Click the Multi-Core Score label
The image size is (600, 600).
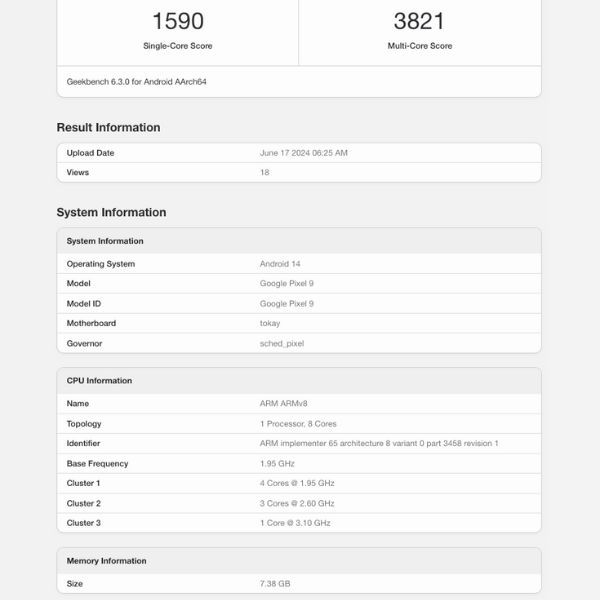pyautogui.click(x=420, y=46)
